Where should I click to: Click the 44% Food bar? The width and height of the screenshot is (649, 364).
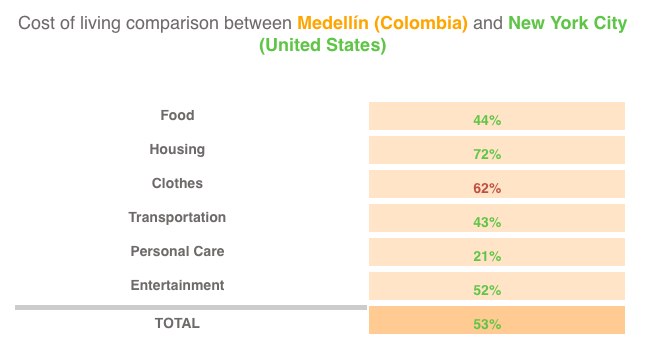pyautogui.click(x=497, y=116)
